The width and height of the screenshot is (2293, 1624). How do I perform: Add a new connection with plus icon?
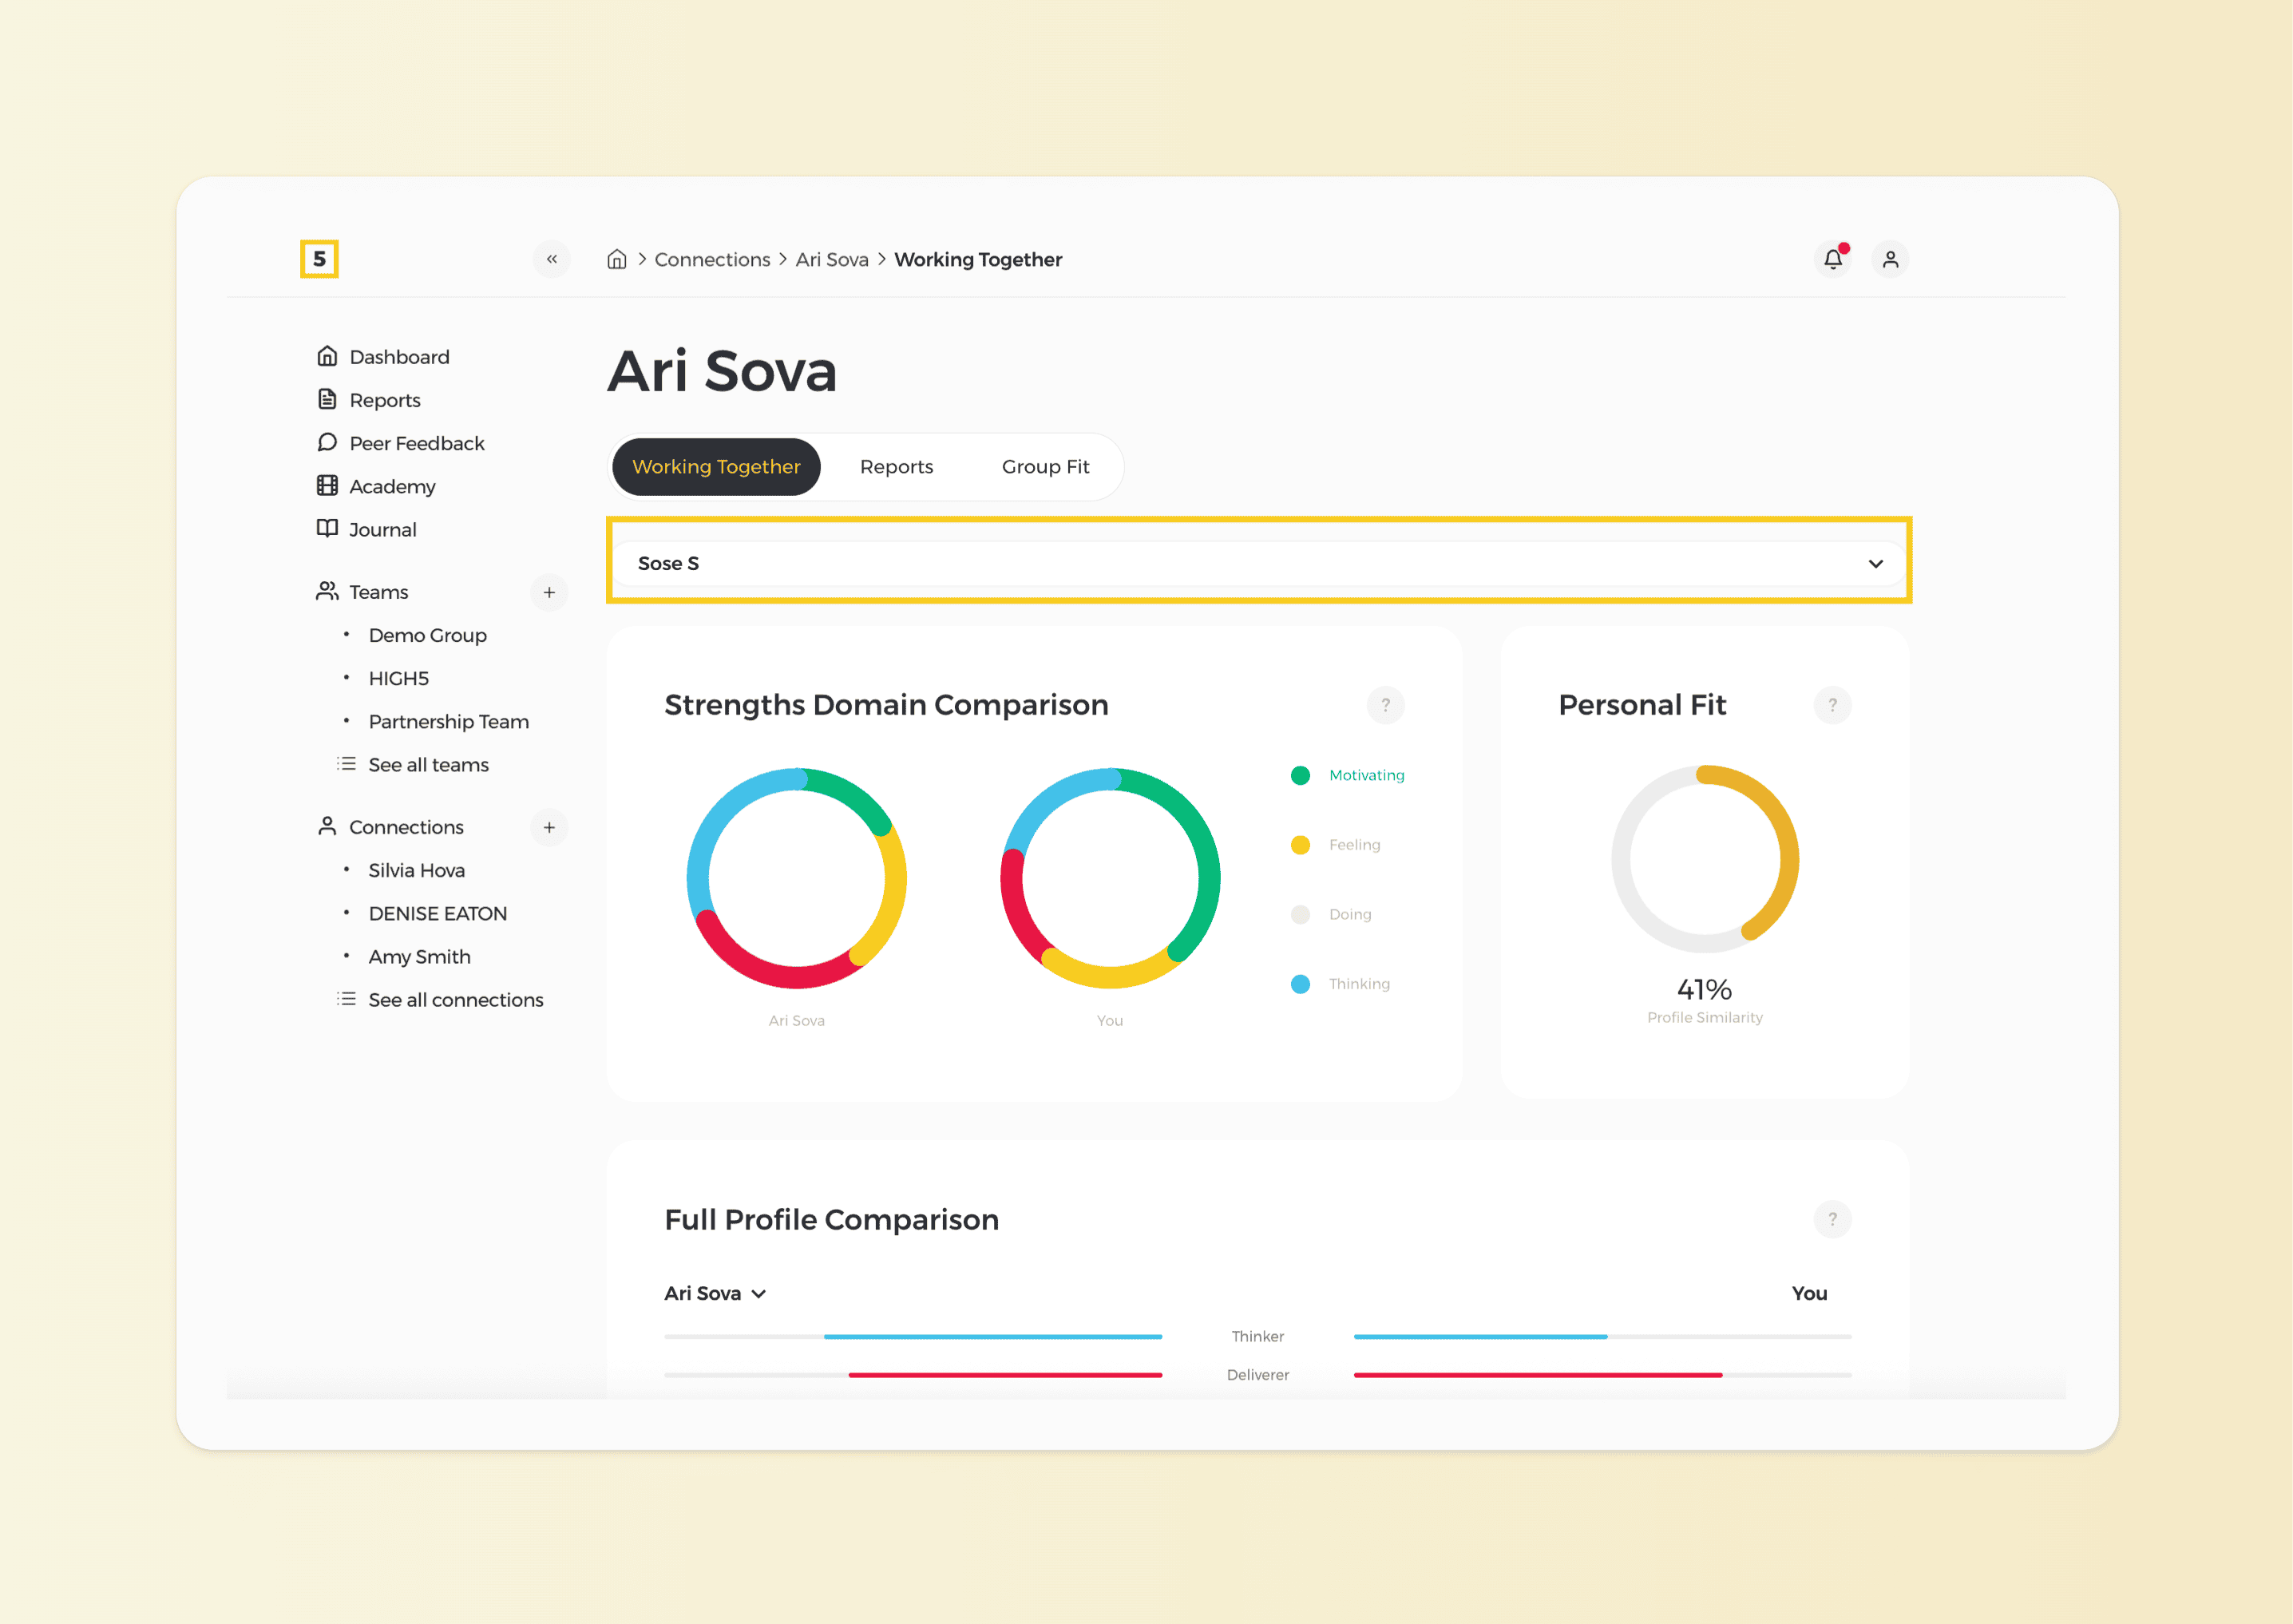tap(548, 827)
